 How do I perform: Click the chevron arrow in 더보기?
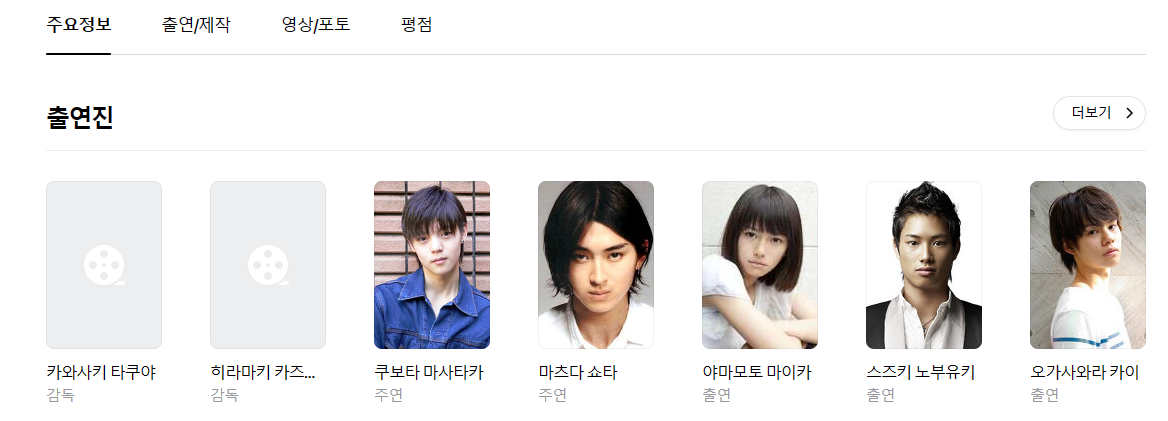pyautogui.click(x=1129, y=113)
